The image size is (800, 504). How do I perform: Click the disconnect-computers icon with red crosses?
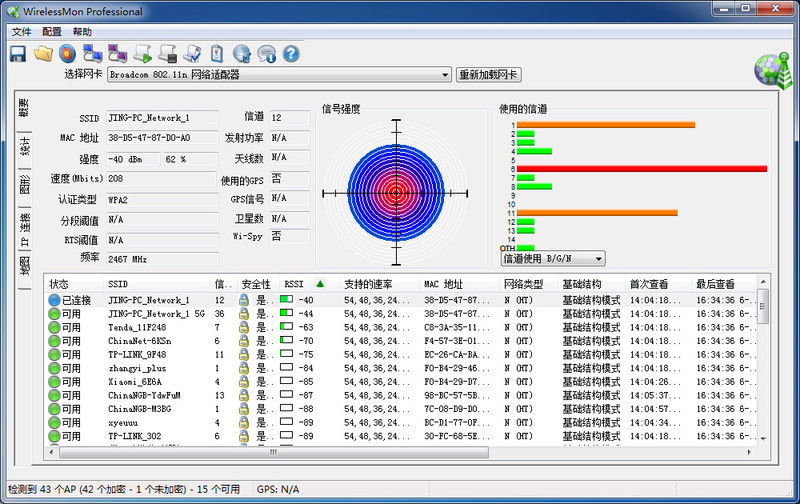point(117,54)
